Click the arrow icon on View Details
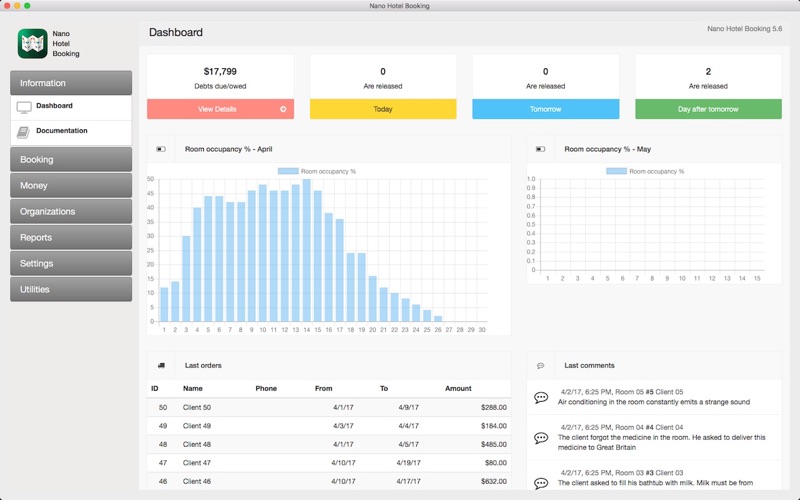The height and width of the screenshot is (500, 800). coord(283,109)
